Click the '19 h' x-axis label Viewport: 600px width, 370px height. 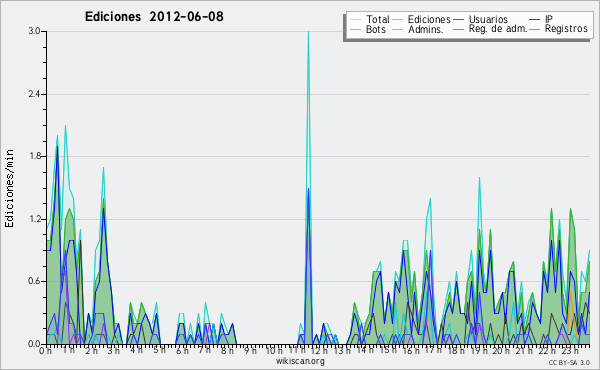pos(478,351)
